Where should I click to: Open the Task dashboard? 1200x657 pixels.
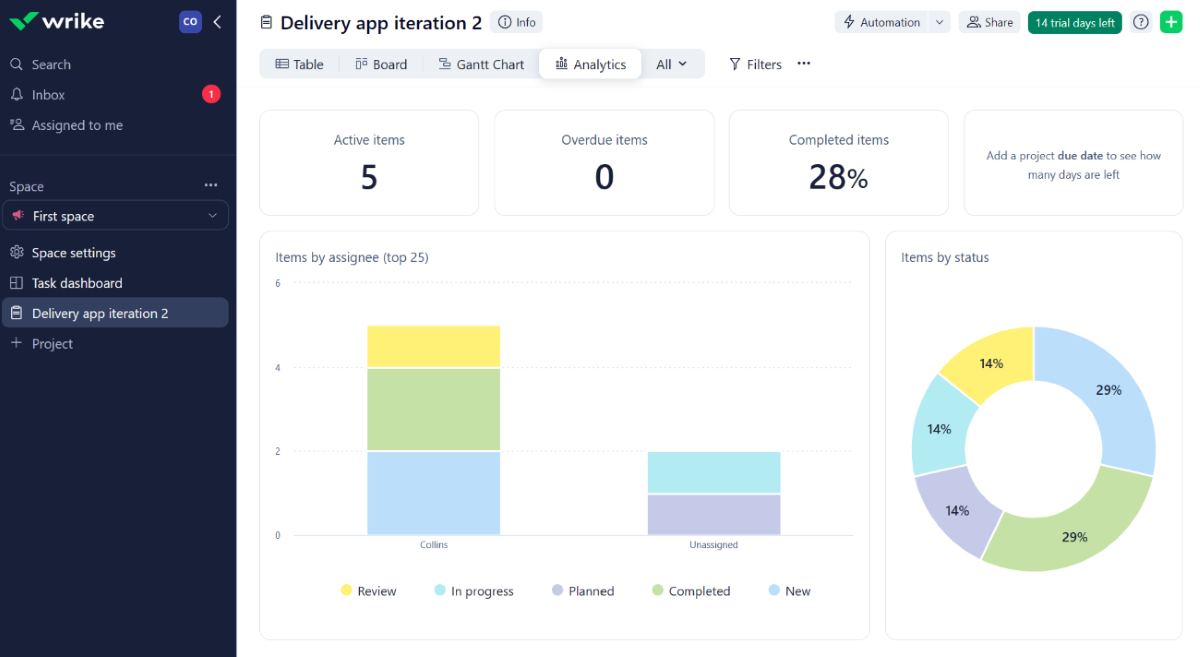[x=80, y=282]
